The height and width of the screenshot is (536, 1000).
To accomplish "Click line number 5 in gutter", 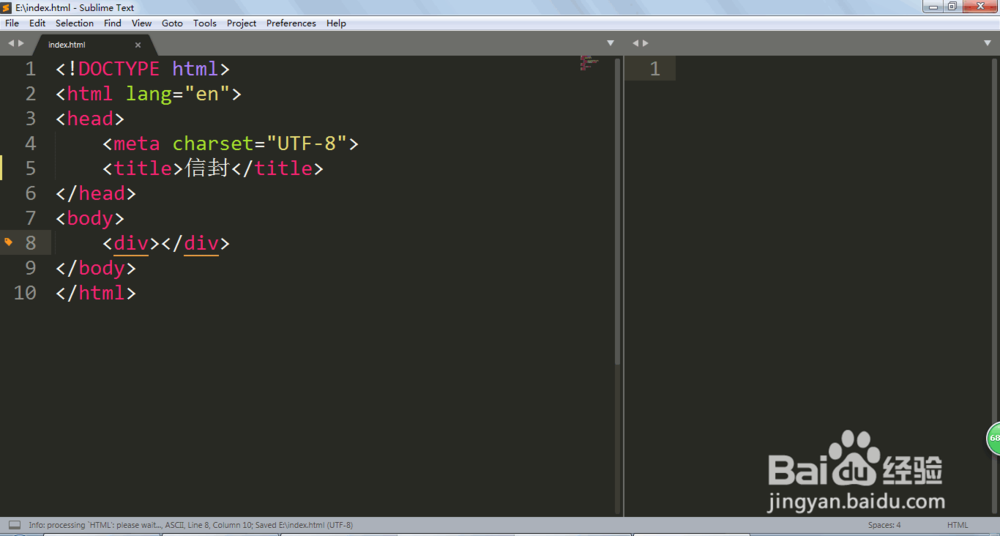I will 30,168.
